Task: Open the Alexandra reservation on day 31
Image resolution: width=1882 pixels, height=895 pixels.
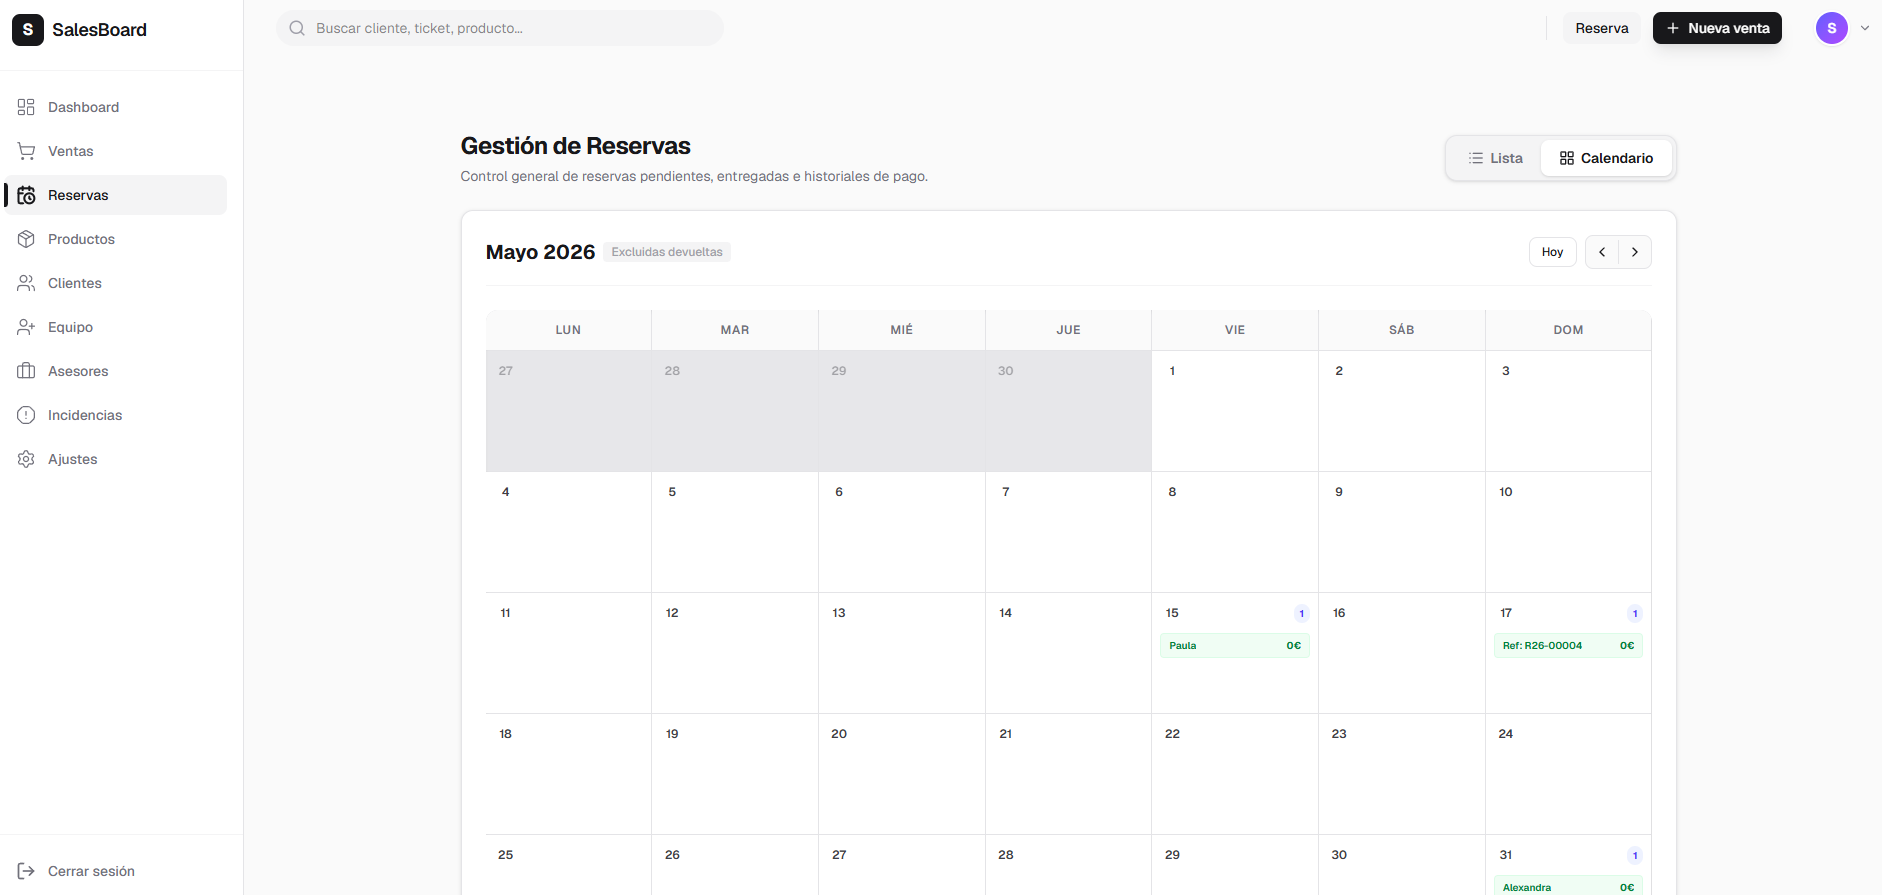Action: 1568,887
